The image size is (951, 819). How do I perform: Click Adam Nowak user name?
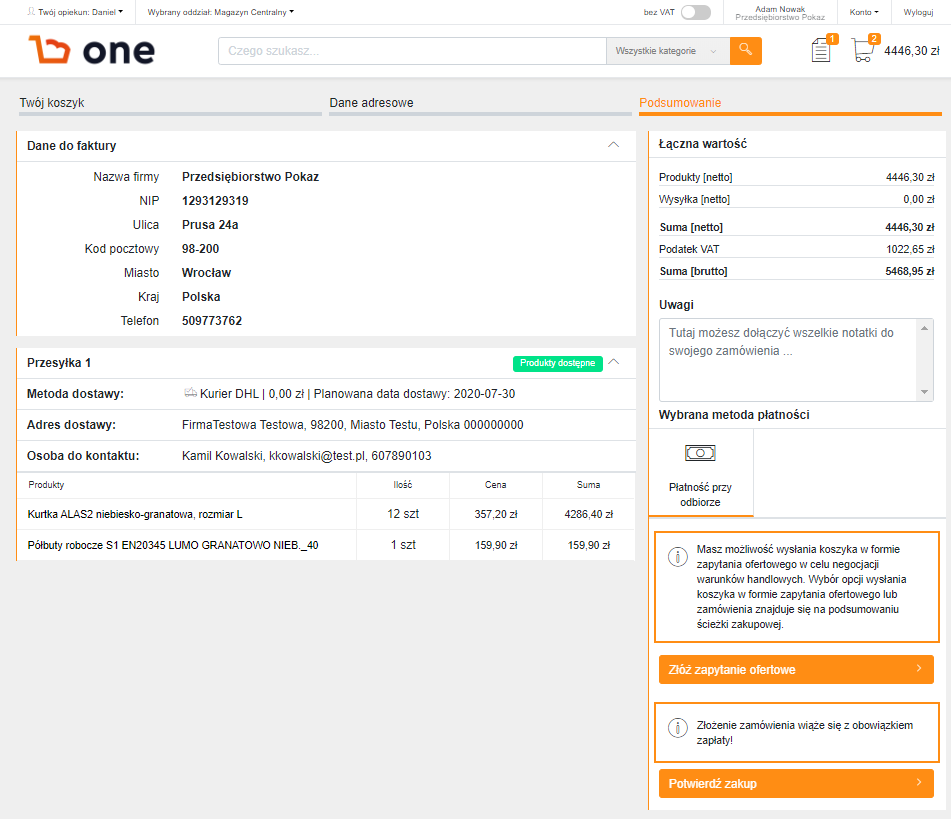click(780, 8)
